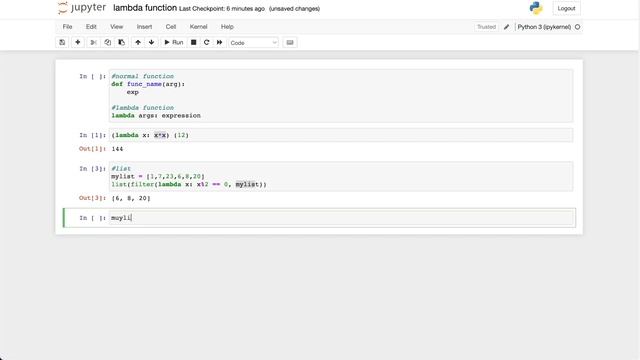This screenshot has height=360, width=640.
Task: Insert a cell below with plus icon
Action: pos(78,42)
